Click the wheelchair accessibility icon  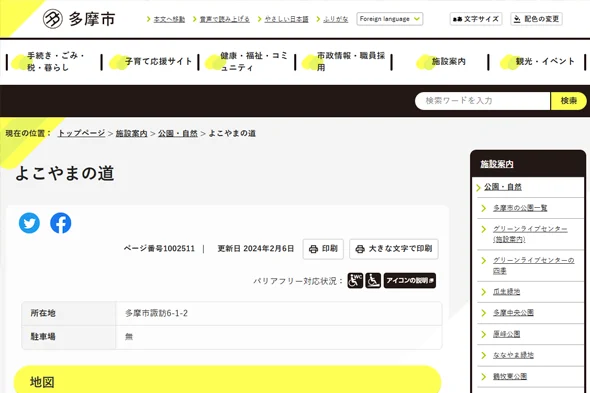[373, 280]
